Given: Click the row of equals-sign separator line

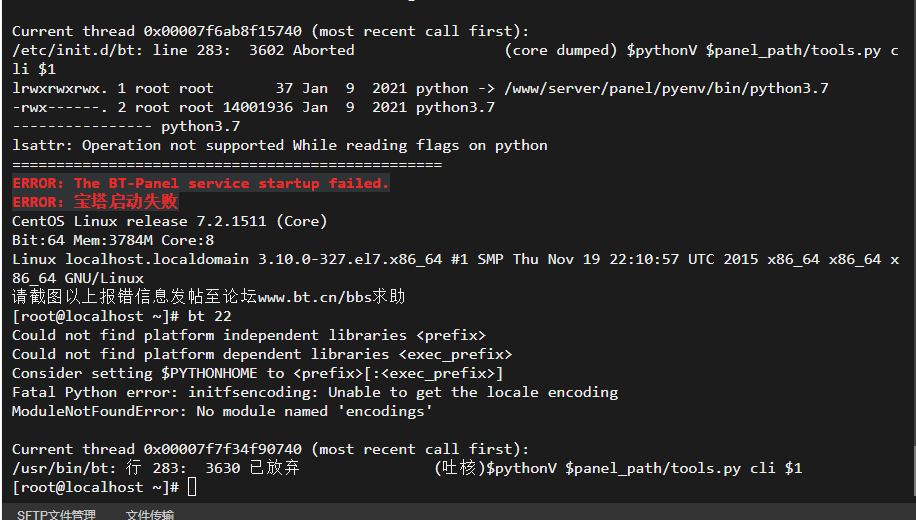Looking at the screenshot, I should (227, 165).
